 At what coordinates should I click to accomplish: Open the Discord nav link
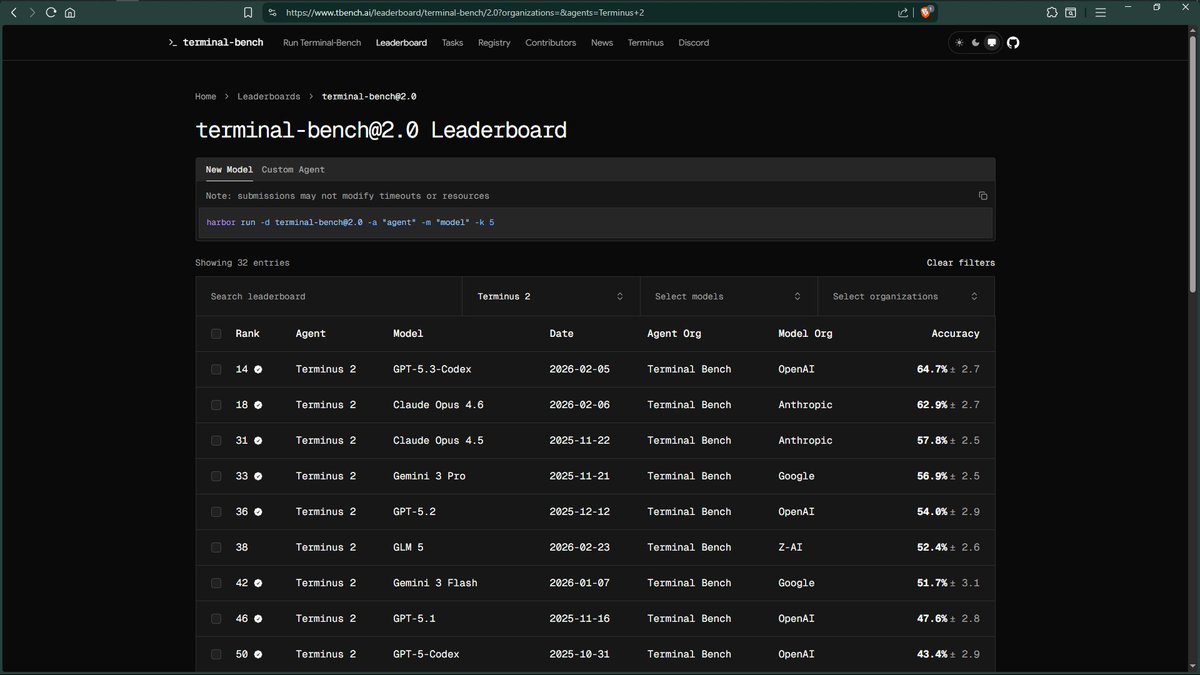tap(694, 43)
